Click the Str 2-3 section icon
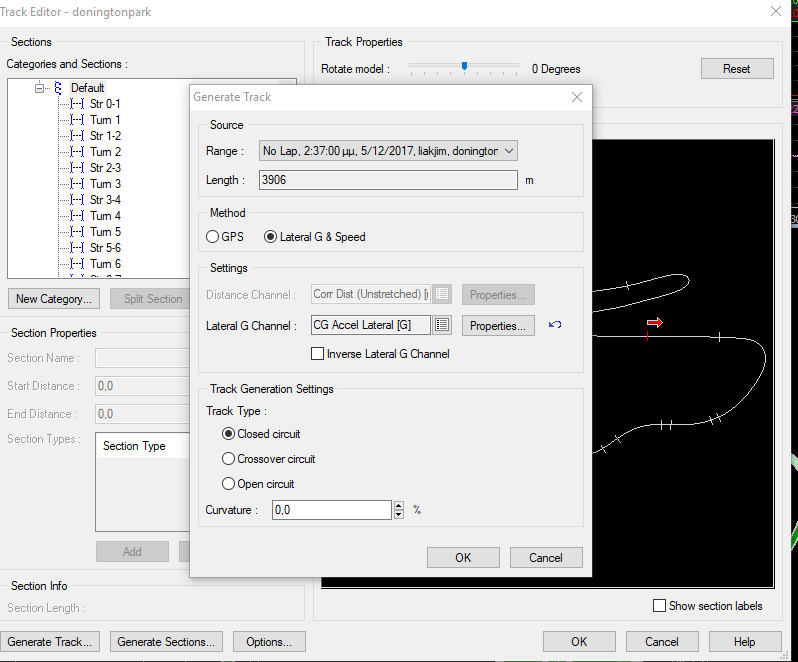This screenshot has width=798, height=662. (77, 168)
